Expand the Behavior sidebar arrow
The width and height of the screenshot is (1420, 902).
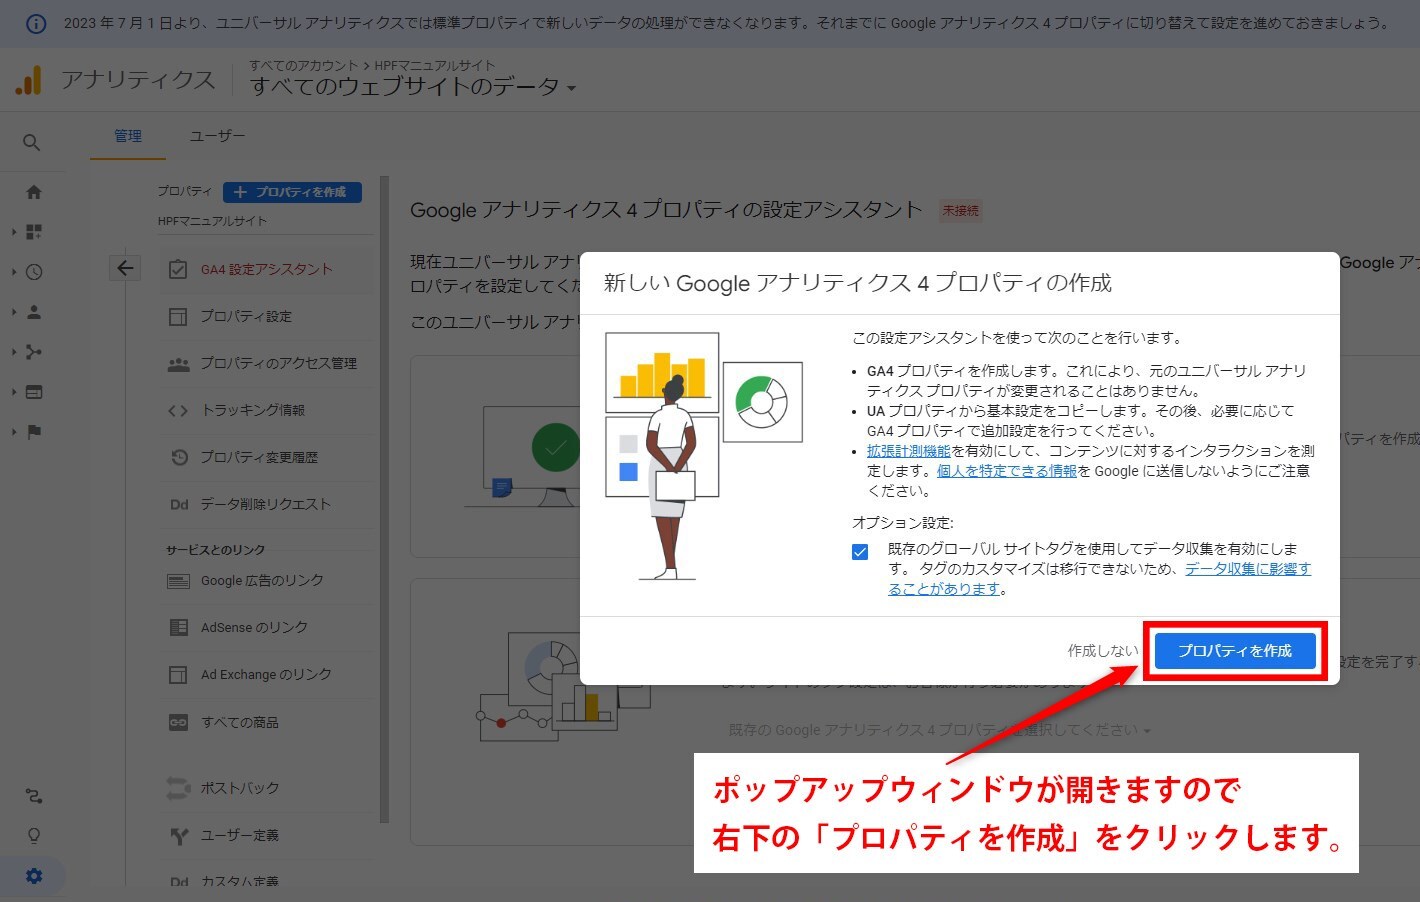tap(14, 392)
